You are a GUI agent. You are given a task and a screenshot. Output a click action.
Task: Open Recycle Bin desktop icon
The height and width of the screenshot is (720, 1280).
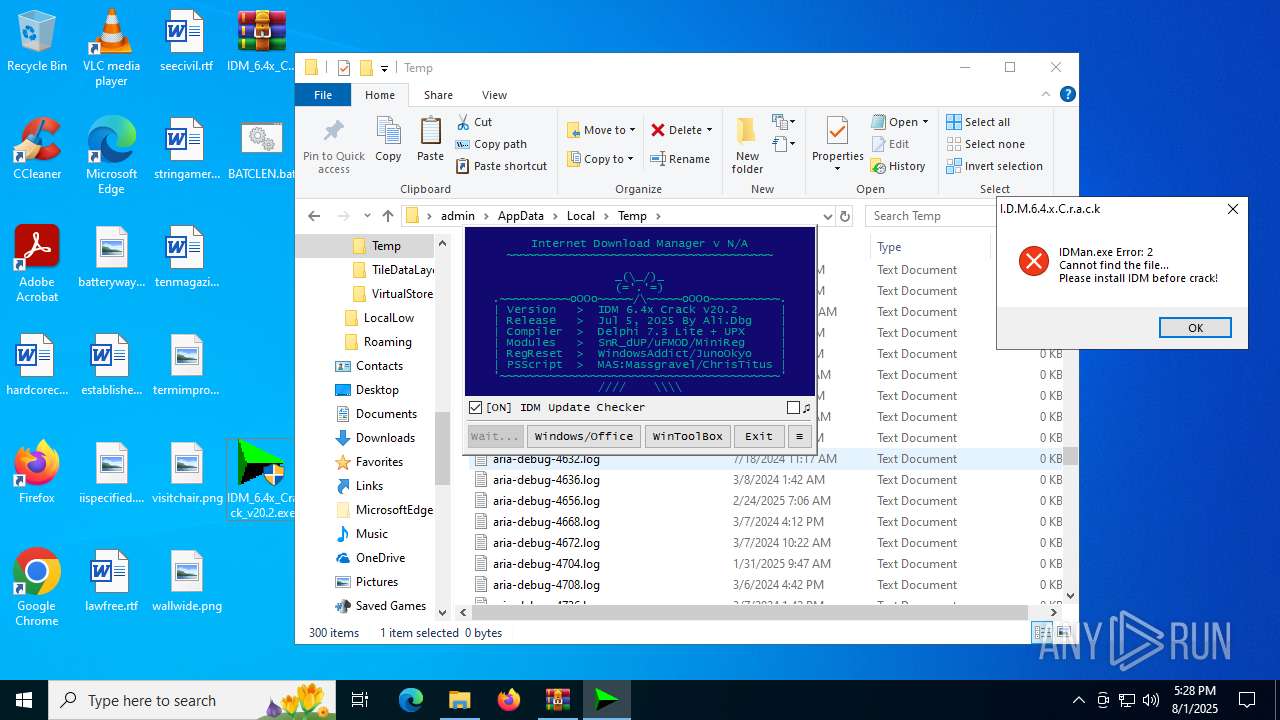37,41
